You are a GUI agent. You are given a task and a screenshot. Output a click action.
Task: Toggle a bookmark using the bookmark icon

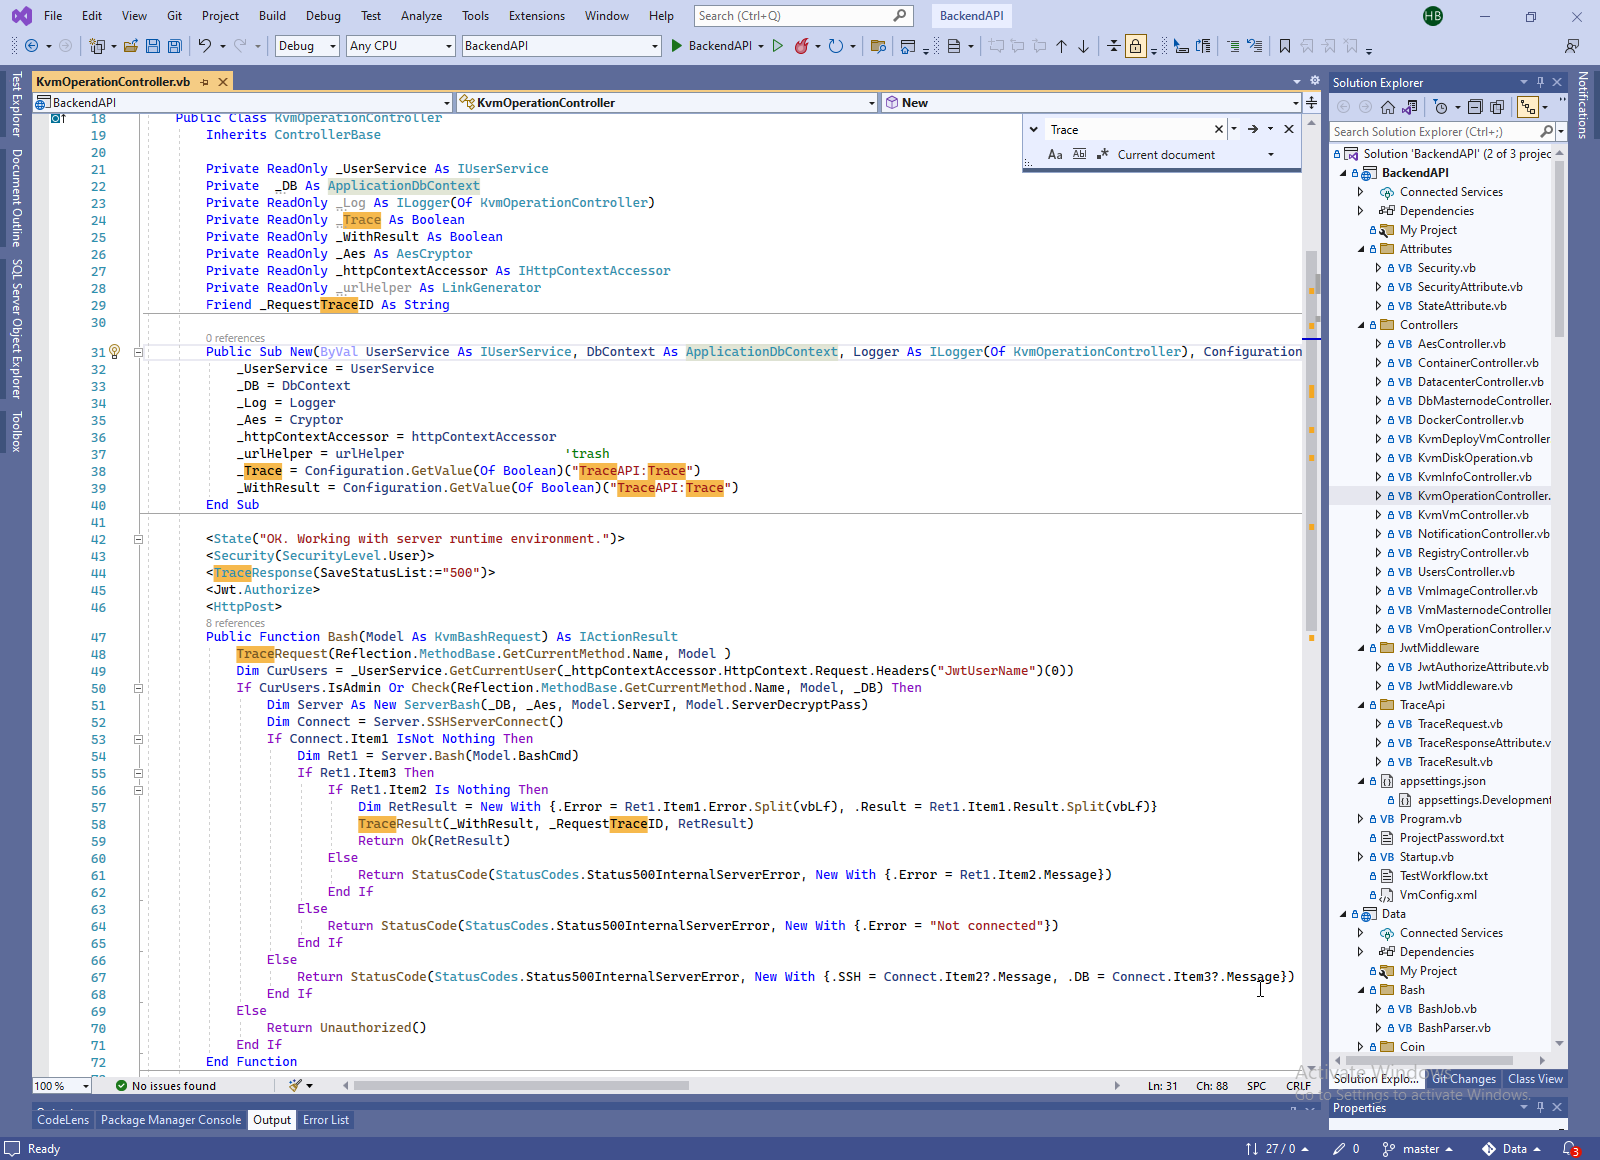click(x=1285, y=46)
